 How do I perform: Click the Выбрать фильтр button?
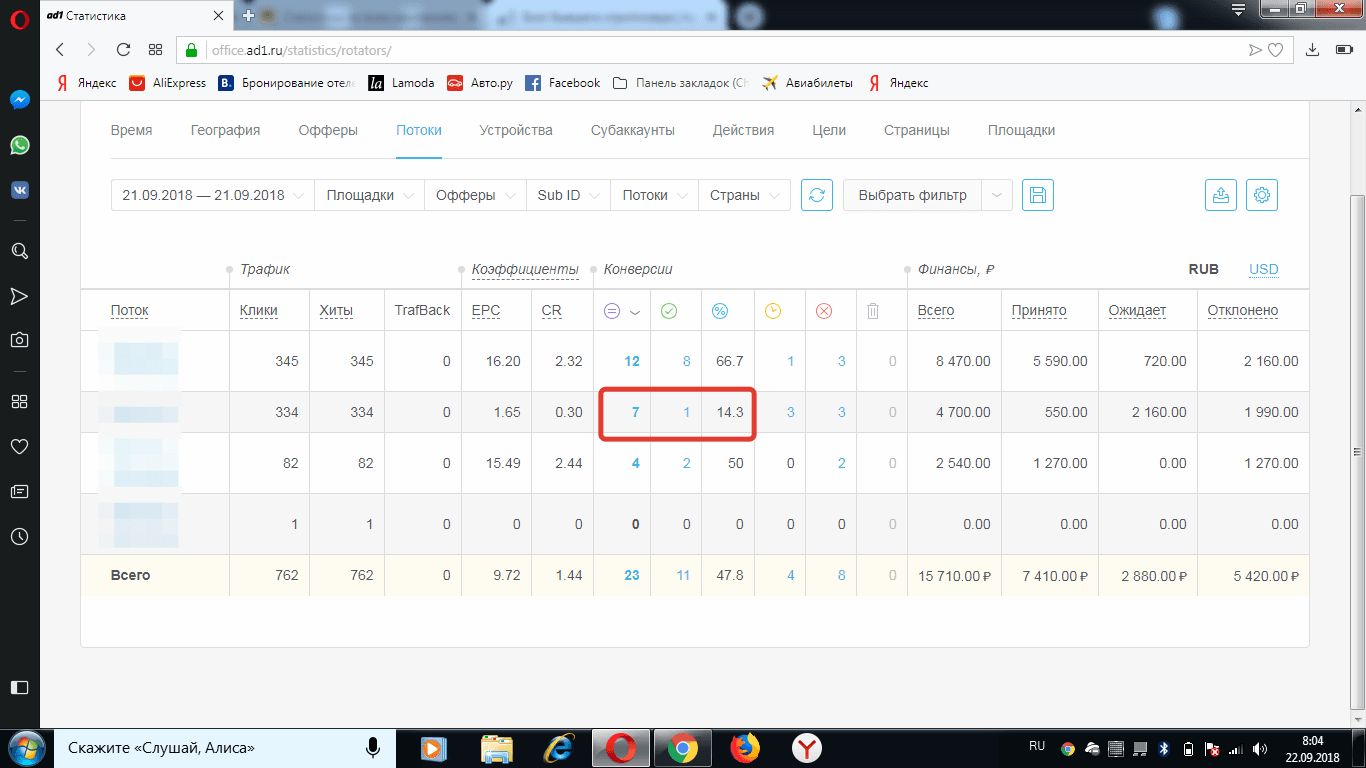[x=912, y=195]
